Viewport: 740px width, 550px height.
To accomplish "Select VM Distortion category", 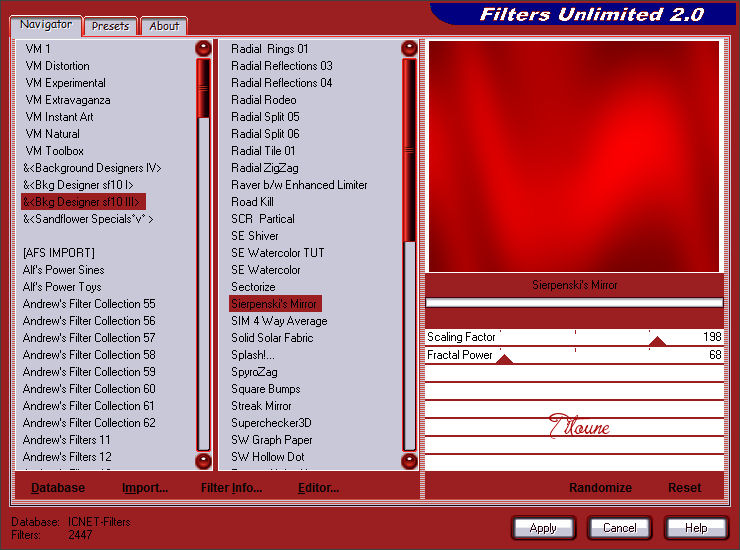I will coord(57,66).
